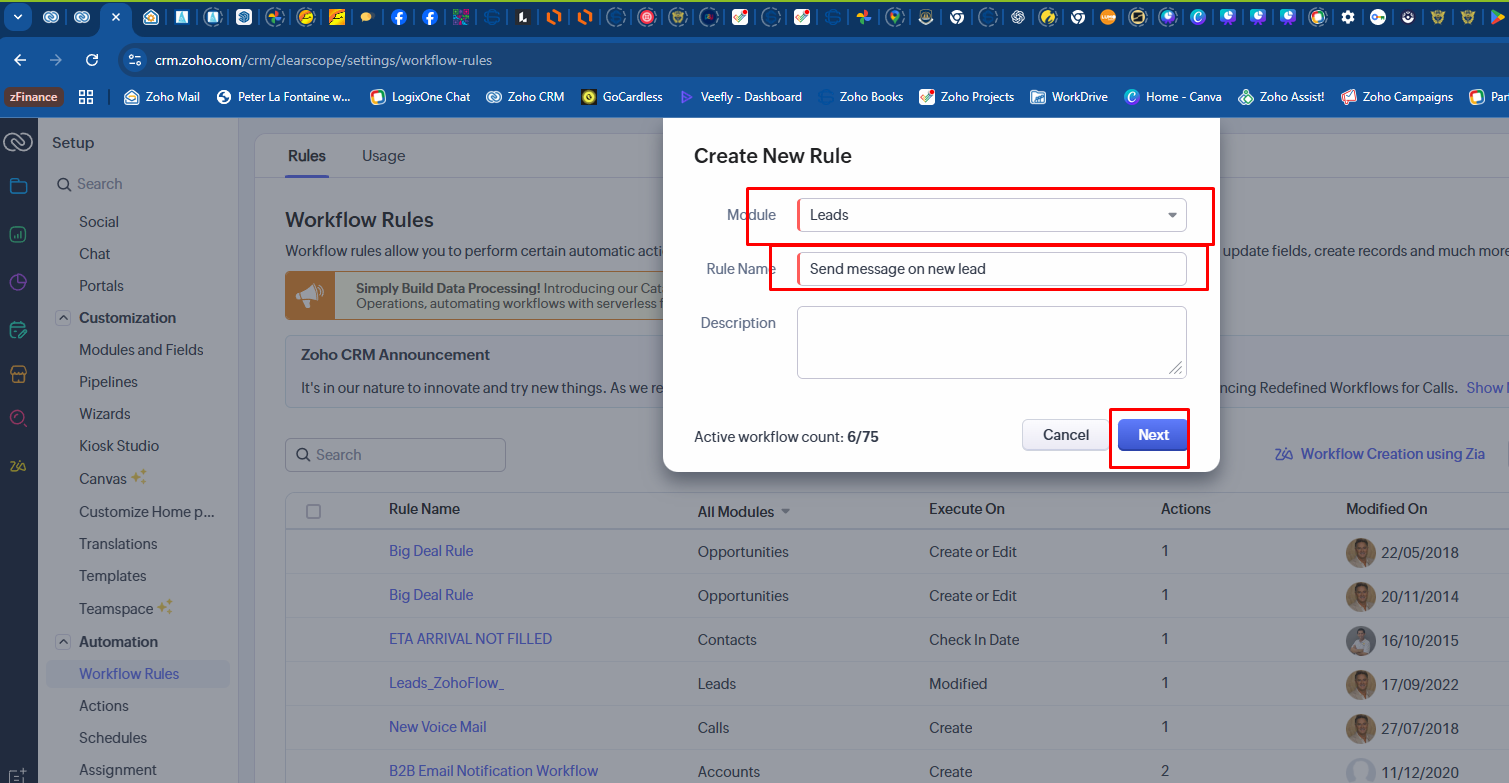
Task: Open the Zoho Campaigns bookmark
Action: (x=1397, y=97)
